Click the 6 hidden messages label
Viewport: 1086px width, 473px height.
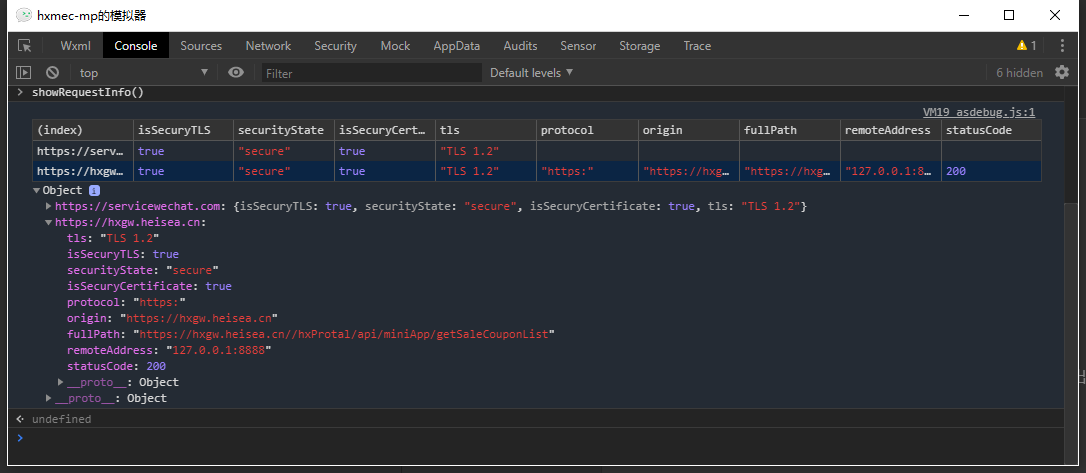(1019, 72)
